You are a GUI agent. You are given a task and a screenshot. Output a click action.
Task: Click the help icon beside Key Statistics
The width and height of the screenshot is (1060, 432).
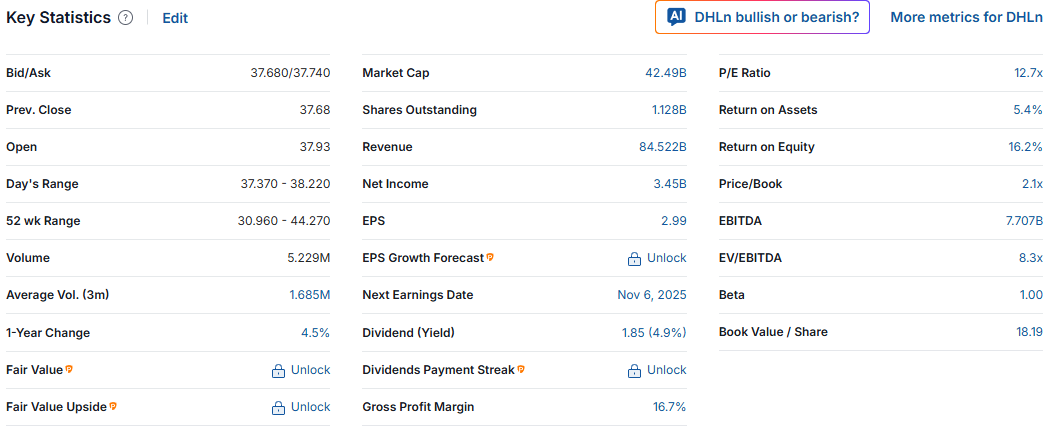tap(125, 18)
